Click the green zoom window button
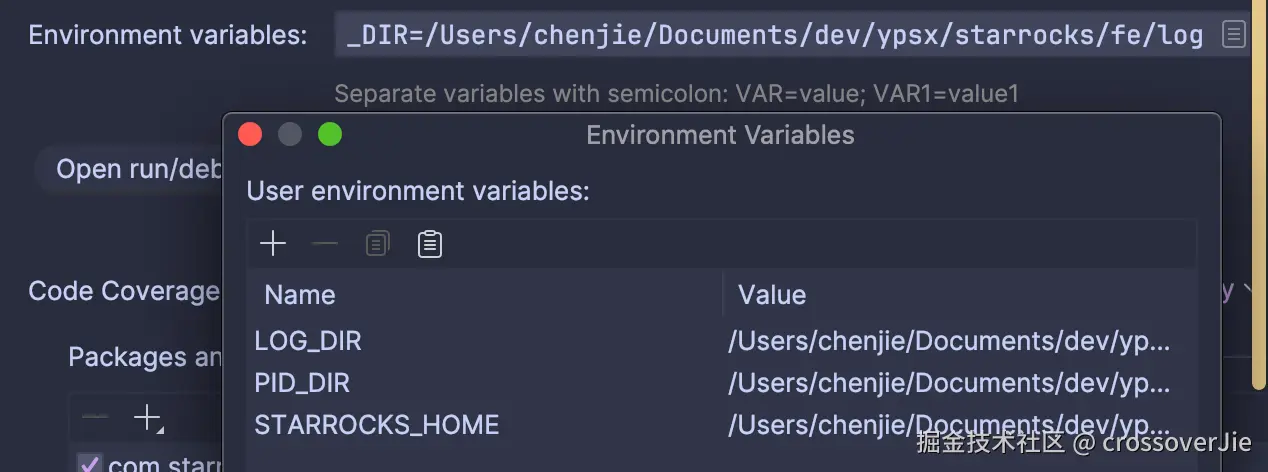This screenshot has width=1268, height=472. pos(330,135)
